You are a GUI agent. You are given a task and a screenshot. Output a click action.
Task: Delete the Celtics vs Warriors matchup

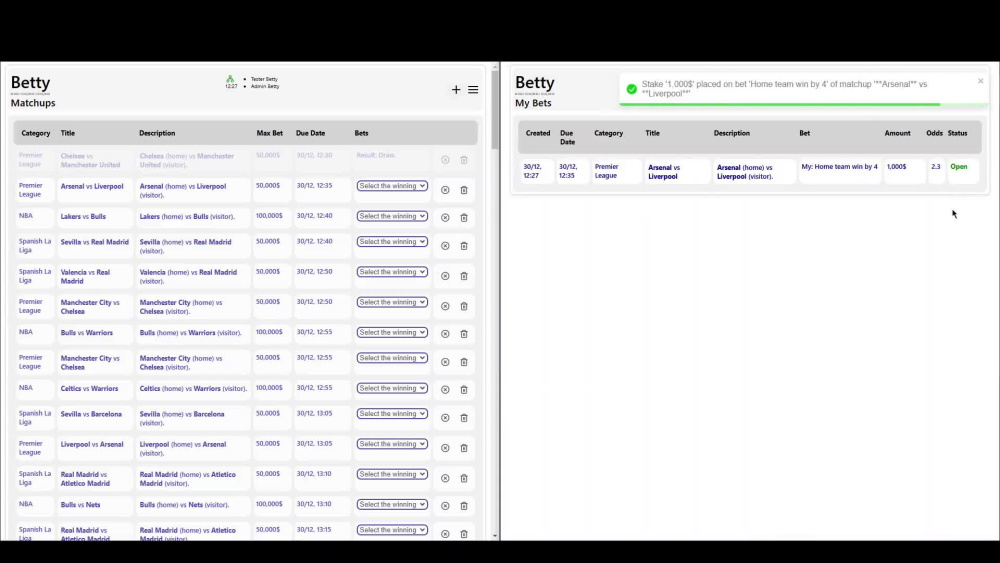(x=464, y=390)
